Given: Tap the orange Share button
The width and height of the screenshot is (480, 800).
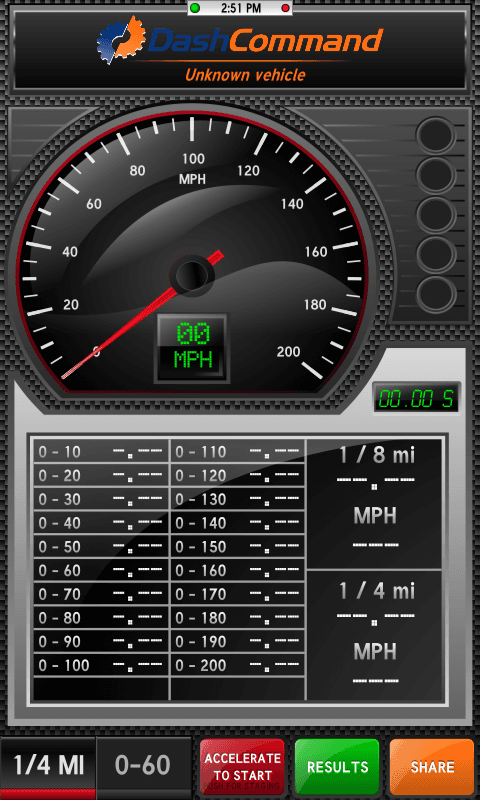Looking at the screenshot, I should coord(432,766).
